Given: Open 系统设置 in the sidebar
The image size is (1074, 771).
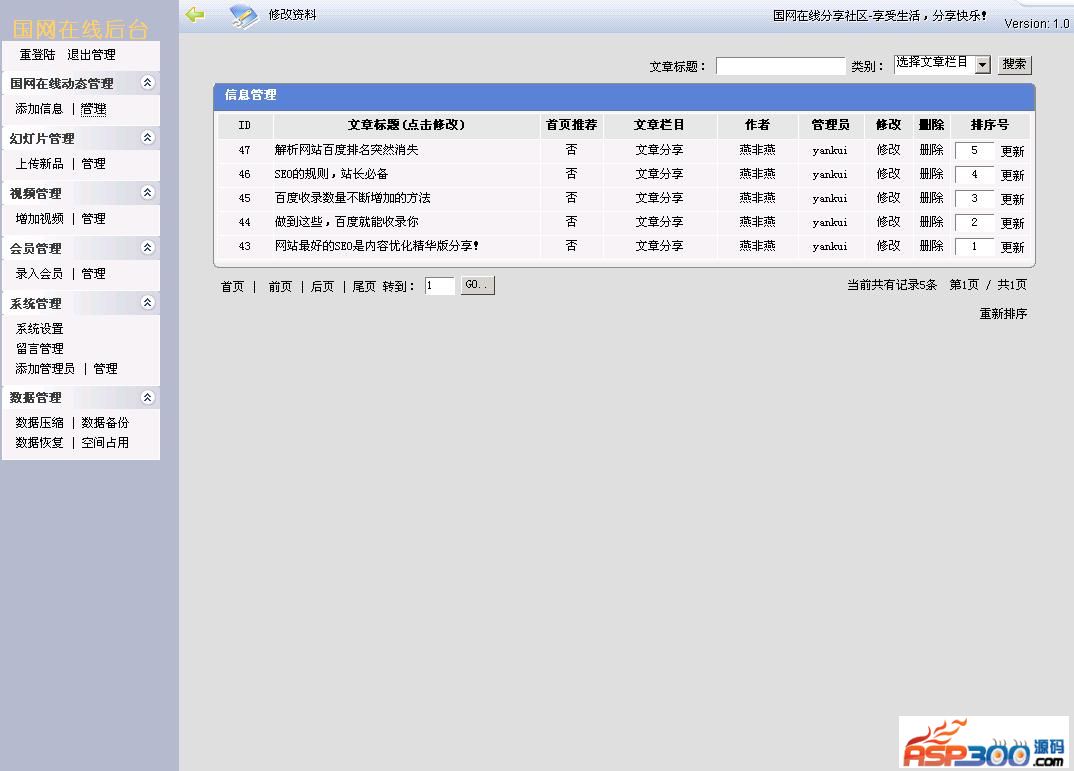Looking at the screenshot, I should pos(39,329).
